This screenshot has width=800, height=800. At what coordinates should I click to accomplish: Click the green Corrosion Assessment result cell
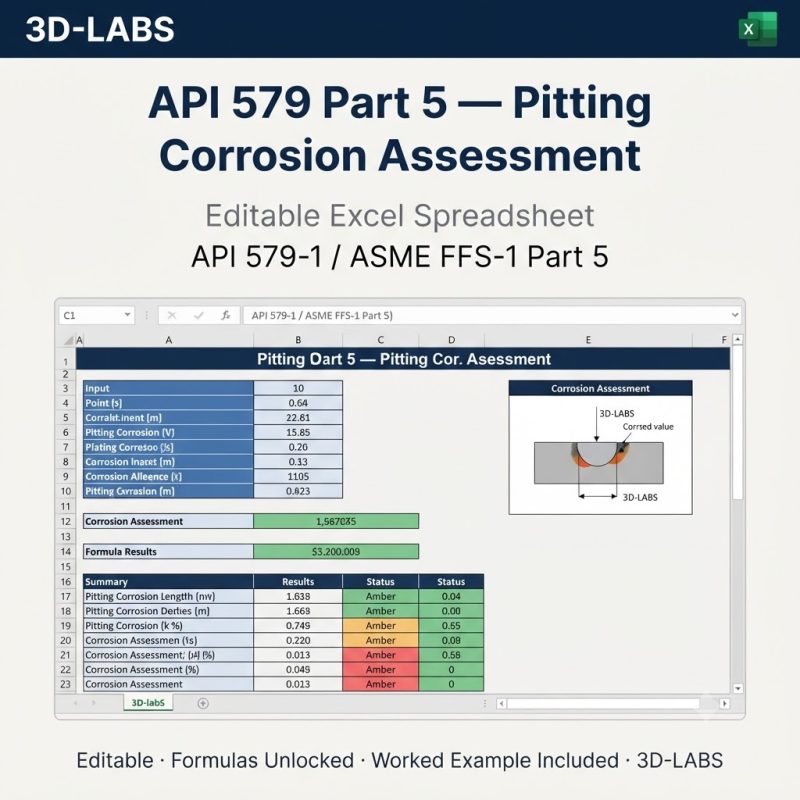pos(336,521)
